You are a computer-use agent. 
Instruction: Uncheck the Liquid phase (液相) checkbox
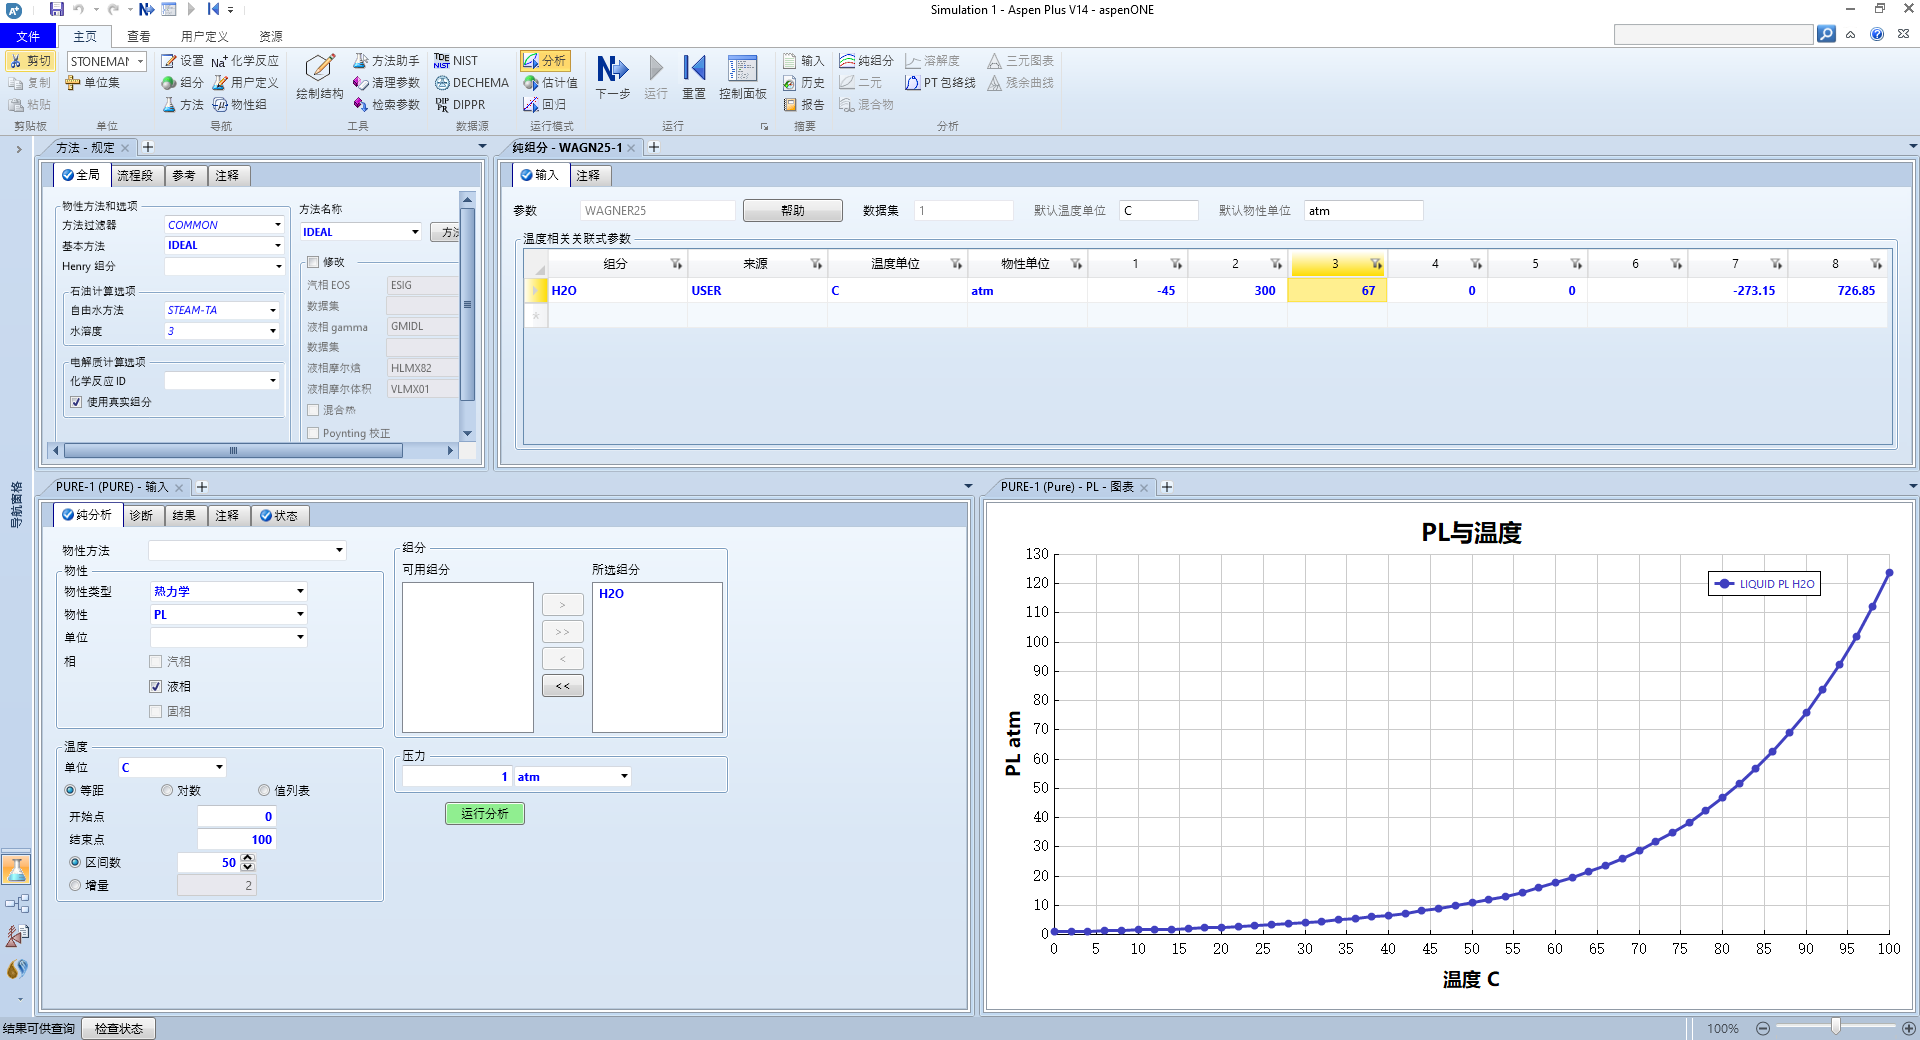(x=155, y=686)
